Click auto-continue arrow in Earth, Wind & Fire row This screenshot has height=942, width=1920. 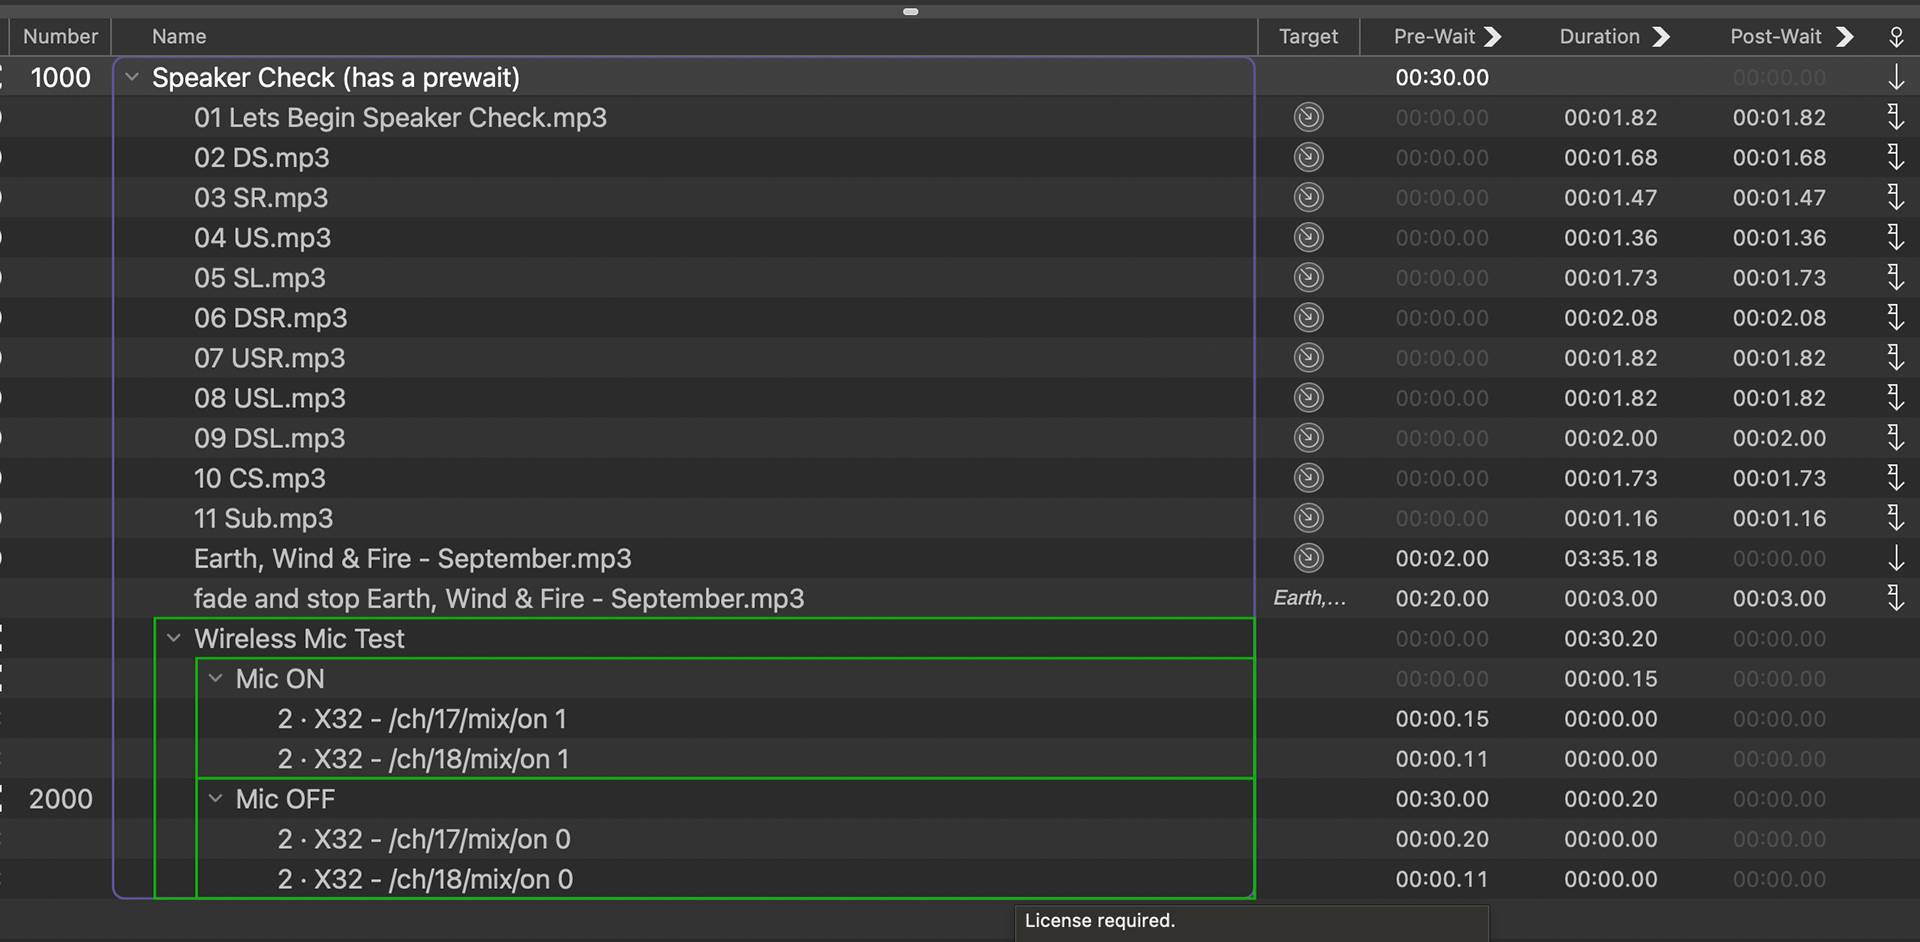pos(1895,558)
